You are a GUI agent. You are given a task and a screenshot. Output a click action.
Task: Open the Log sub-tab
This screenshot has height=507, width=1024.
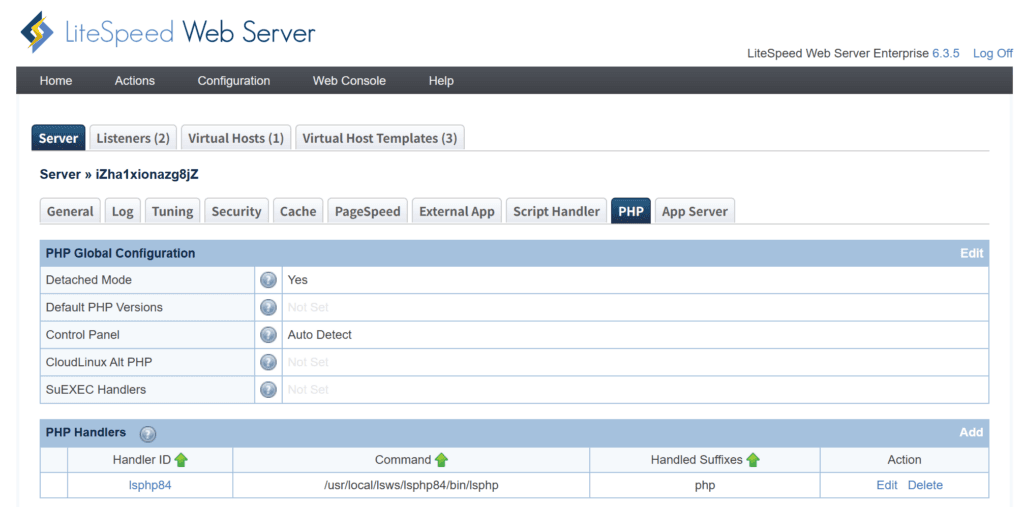tap(122, 211)
